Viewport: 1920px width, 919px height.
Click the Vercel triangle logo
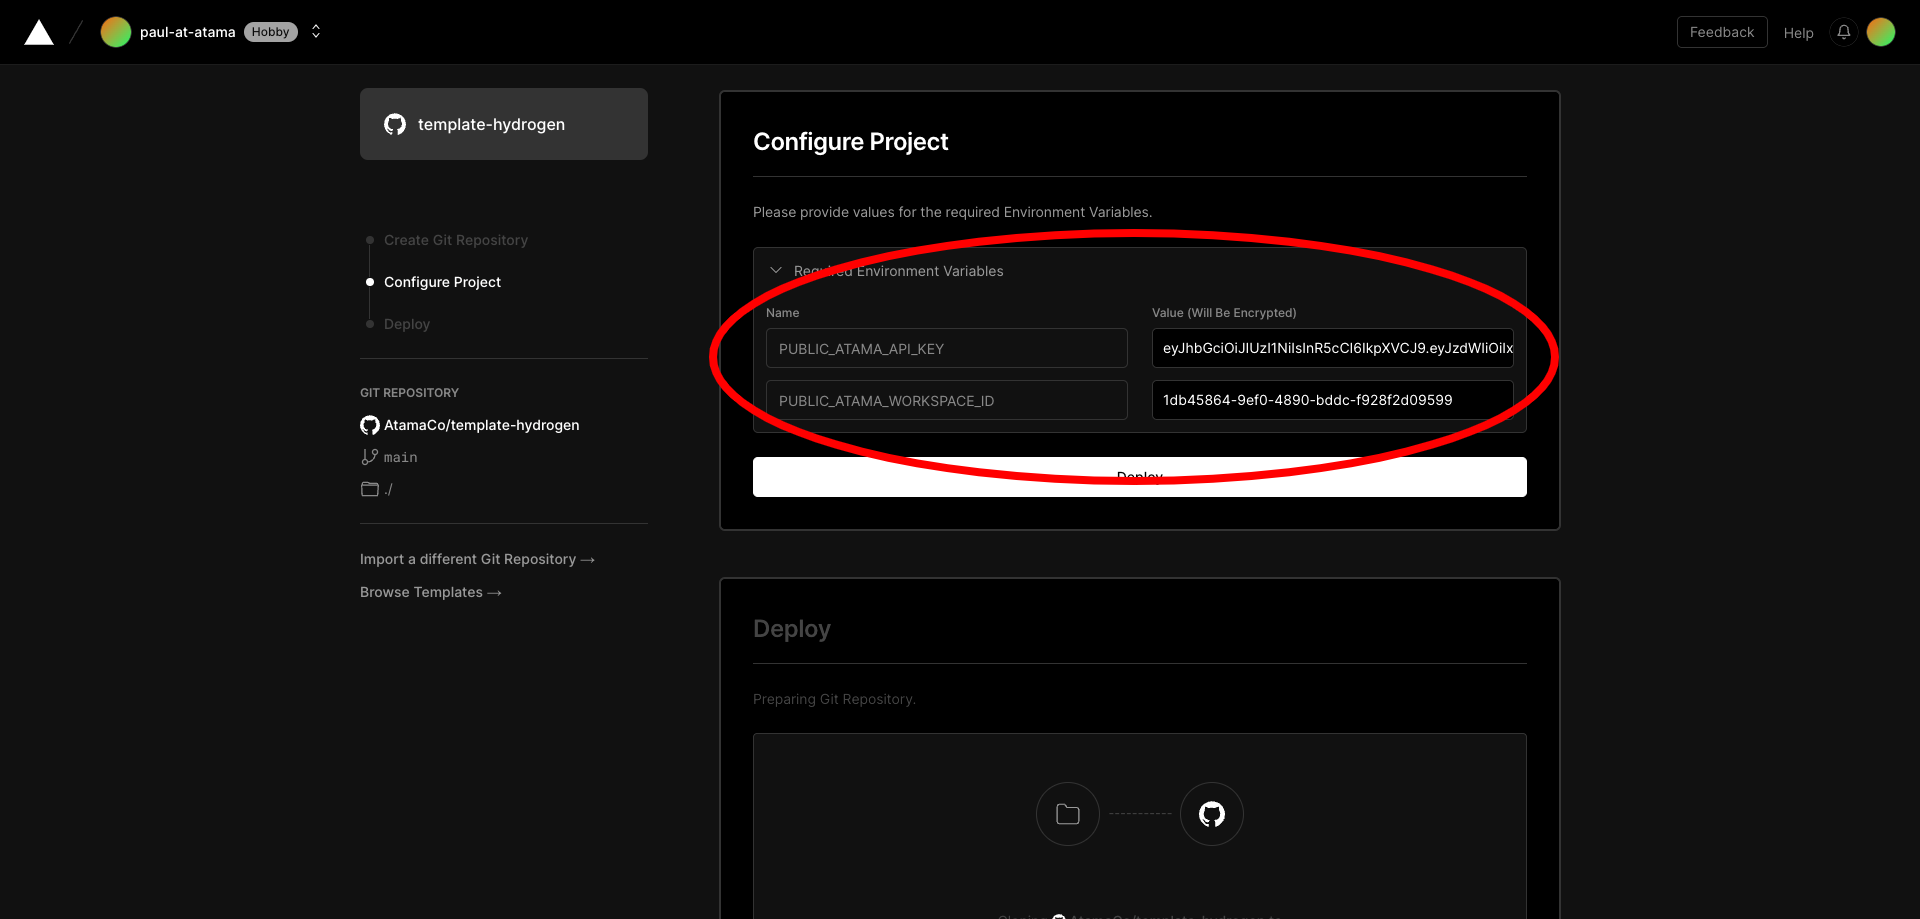click(39, 32)
